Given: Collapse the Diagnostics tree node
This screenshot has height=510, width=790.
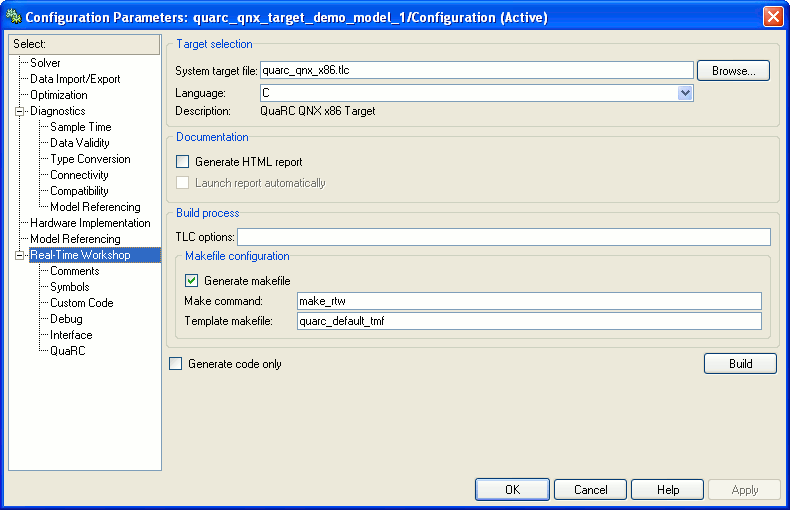Looking at the screenshot, I should click(x=20, y=111).
